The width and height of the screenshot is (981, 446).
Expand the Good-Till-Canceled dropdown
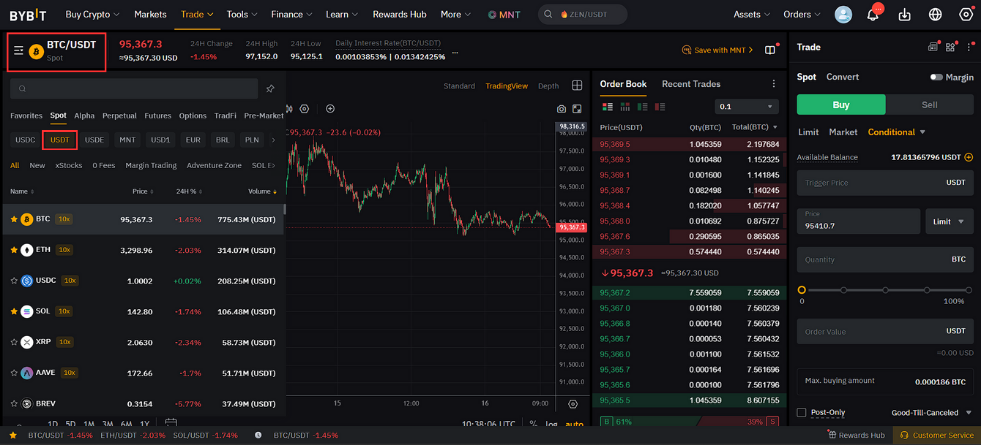click(932, 413)
